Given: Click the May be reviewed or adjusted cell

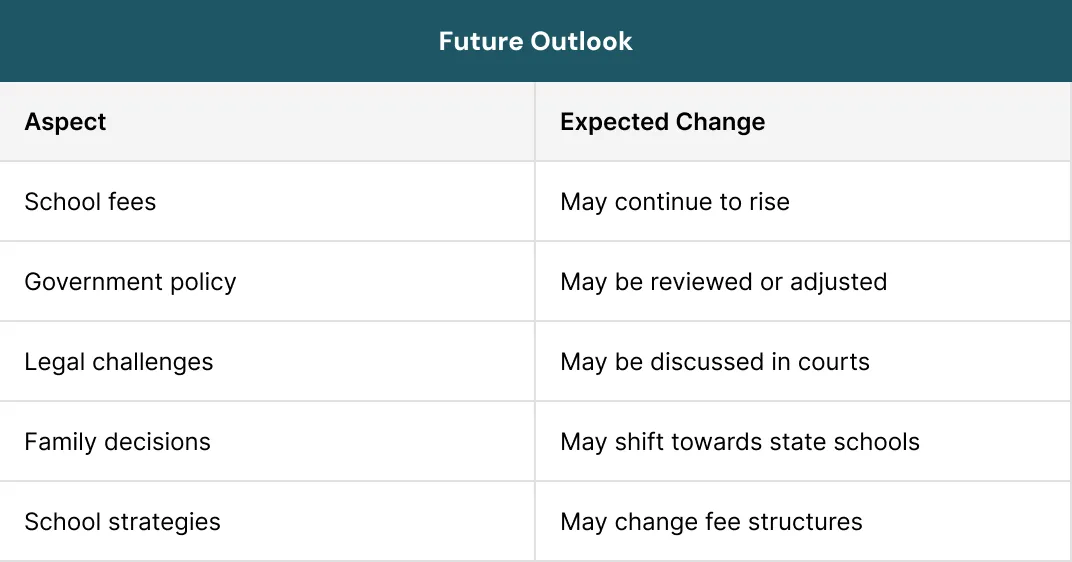Looking at the screenshot, I should 723,282.
